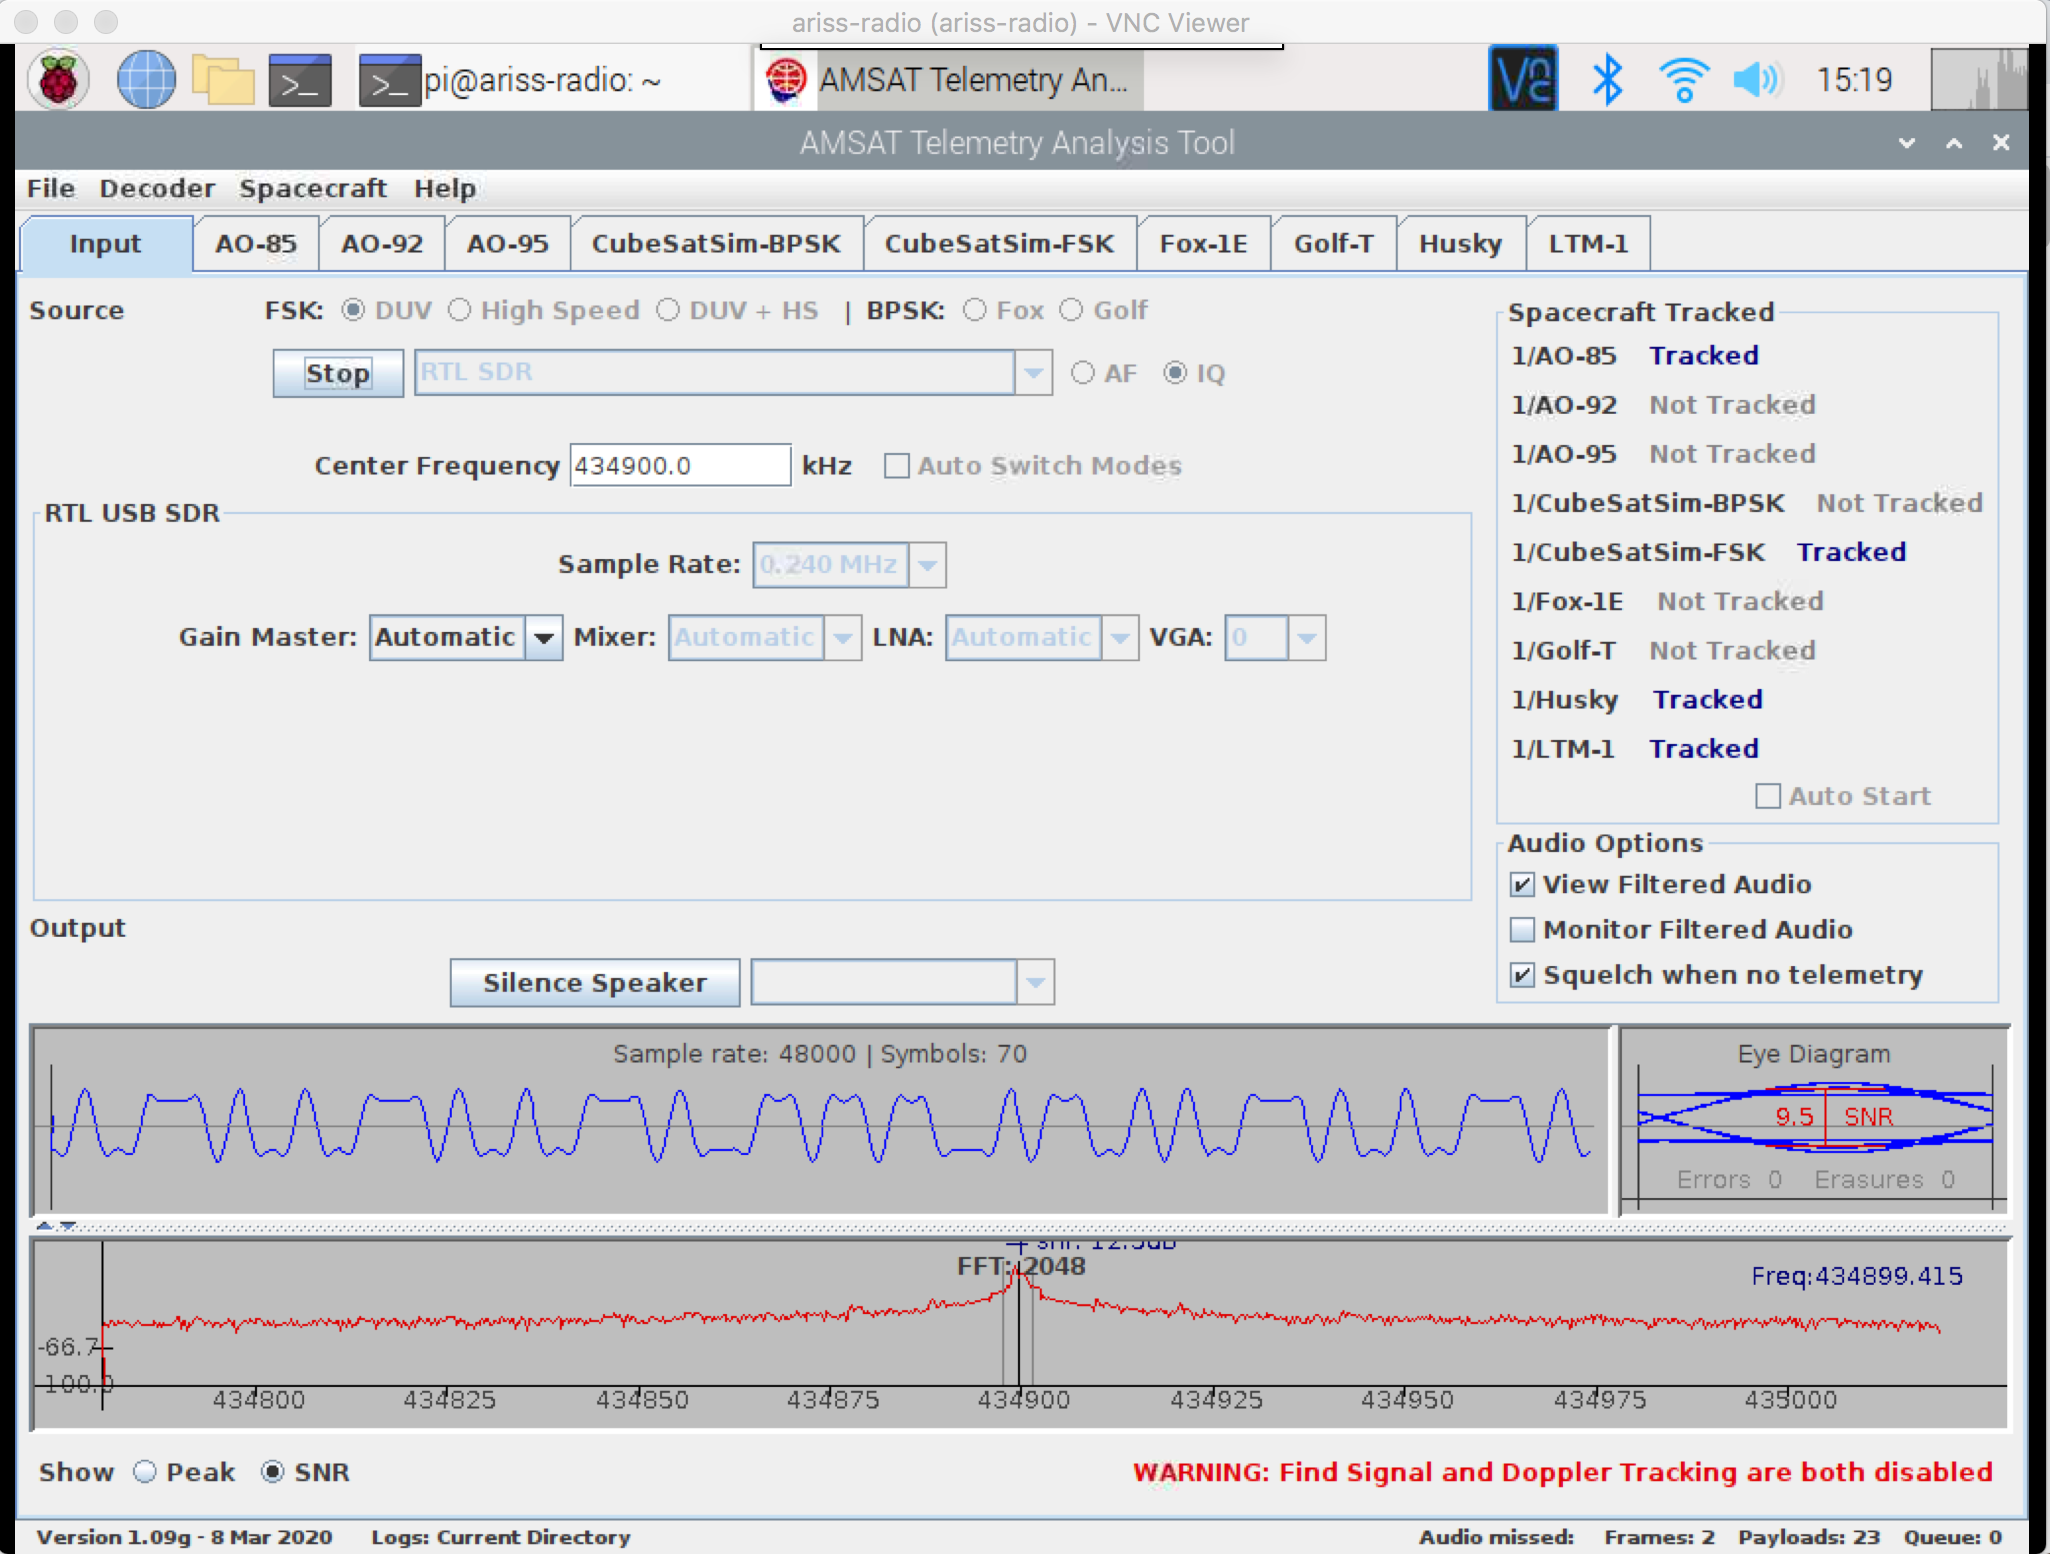This screenshot has height=1554, width=2050.
Task: Click the CPU usage monitor graph
Action: click(x=1979, y=79)
